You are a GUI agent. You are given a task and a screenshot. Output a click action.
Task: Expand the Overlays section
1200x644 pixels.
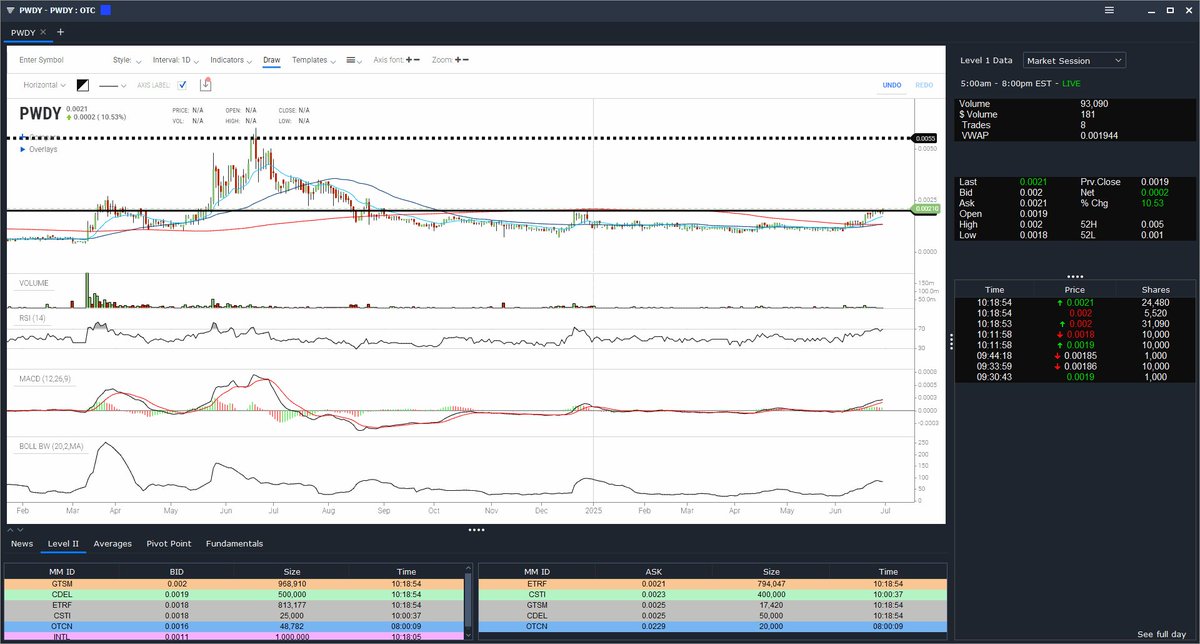[40, 149]
